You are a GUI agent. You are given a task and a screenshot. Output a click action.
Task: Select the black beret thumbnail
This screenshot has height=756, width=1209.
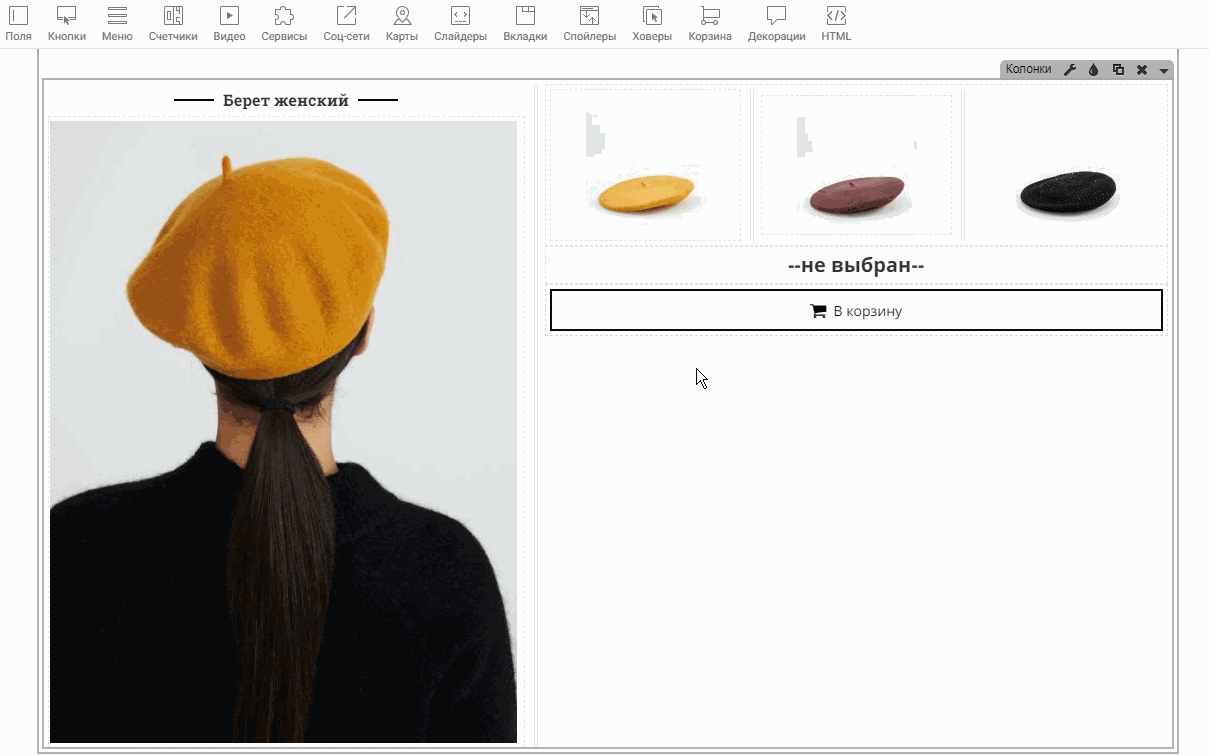point(1066,166)
